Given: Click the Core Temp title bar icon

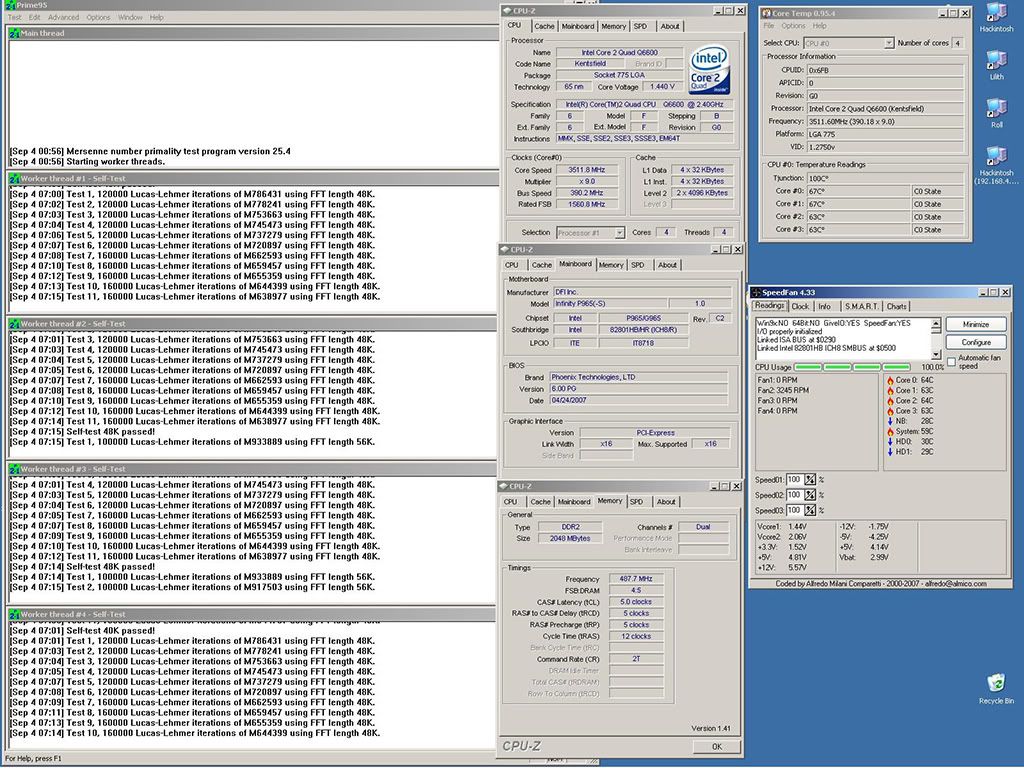Looking at the screenshot, I should [x=767, y=13].
